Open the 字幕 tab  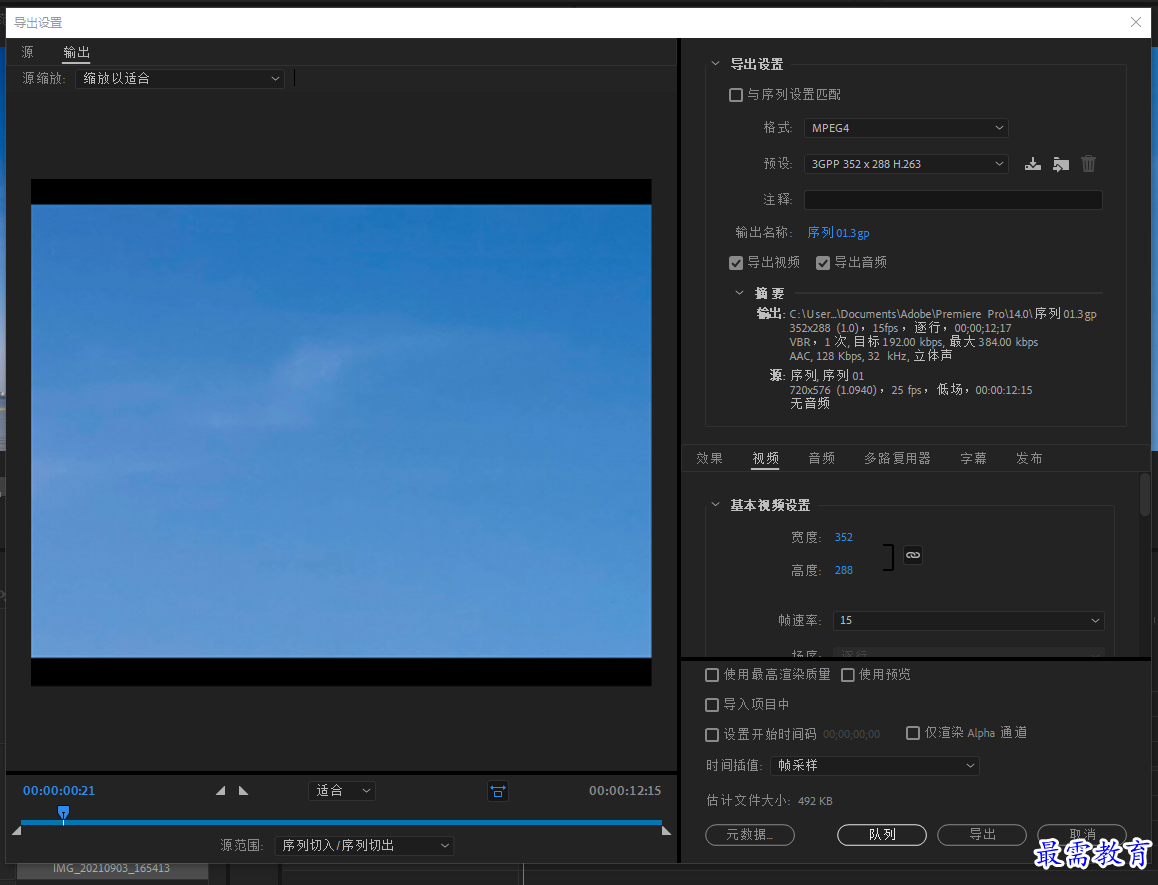(973, 458)
